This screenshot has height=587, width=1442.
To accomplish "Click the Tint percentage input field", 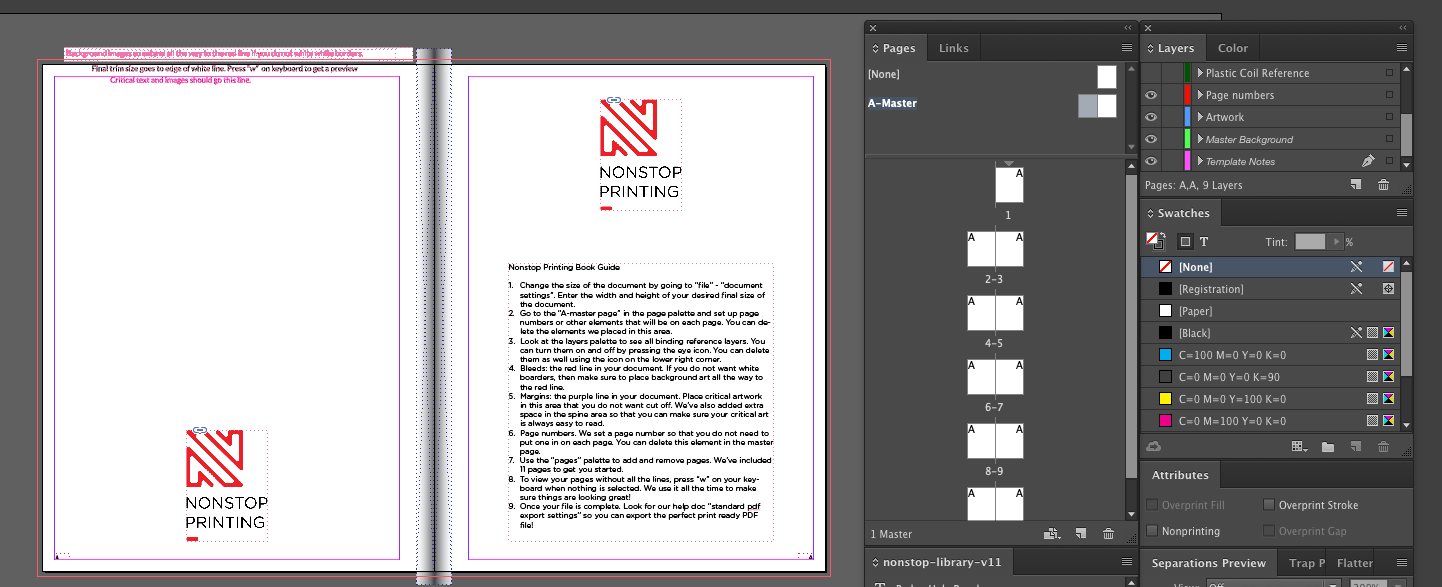I will click(1310, 242).
